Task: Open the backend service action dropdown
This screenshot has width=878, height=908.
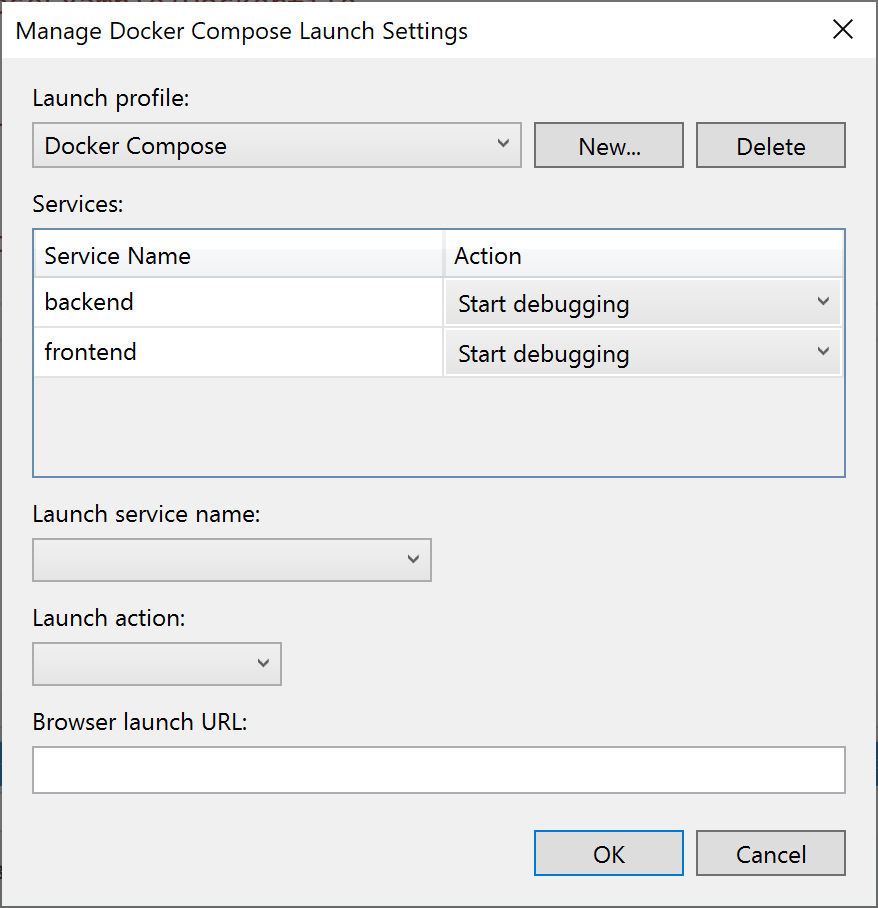Action: click(643, 303)
